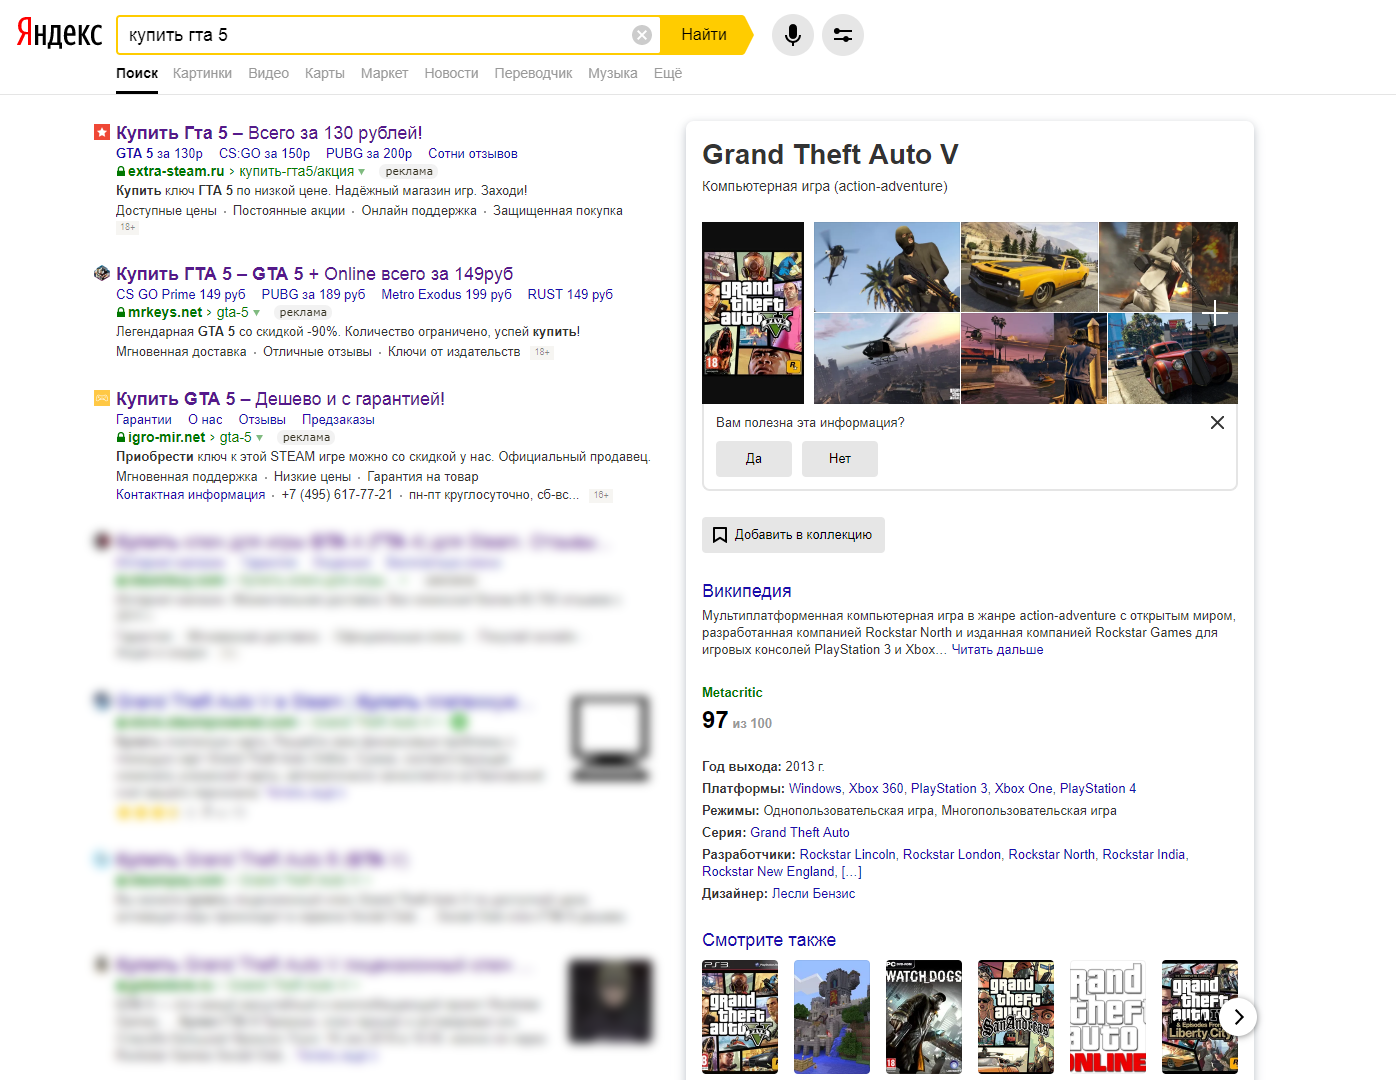1396x1080 pixels.
Task: Expand the developers list '[…]' link
Action: tap(852, 872)
